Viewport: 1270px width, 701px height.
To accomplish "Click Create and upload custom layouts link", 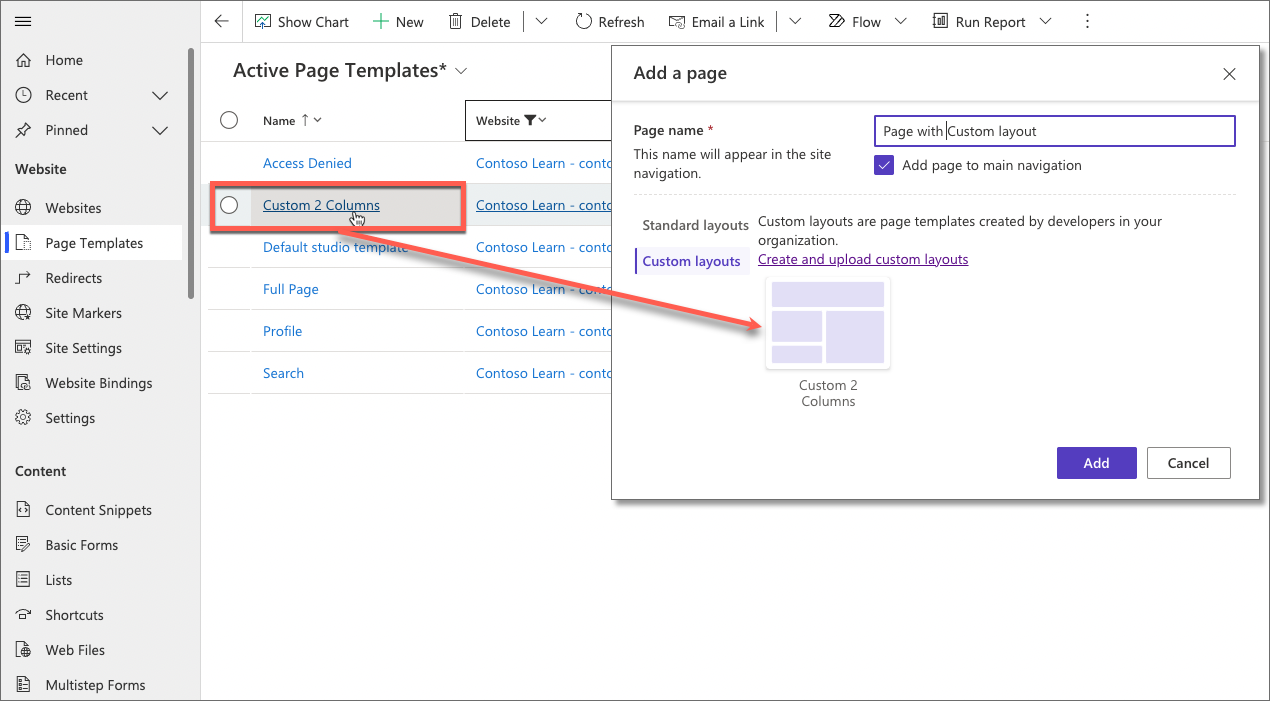I will pyautogui.click(x=862, y=258).
